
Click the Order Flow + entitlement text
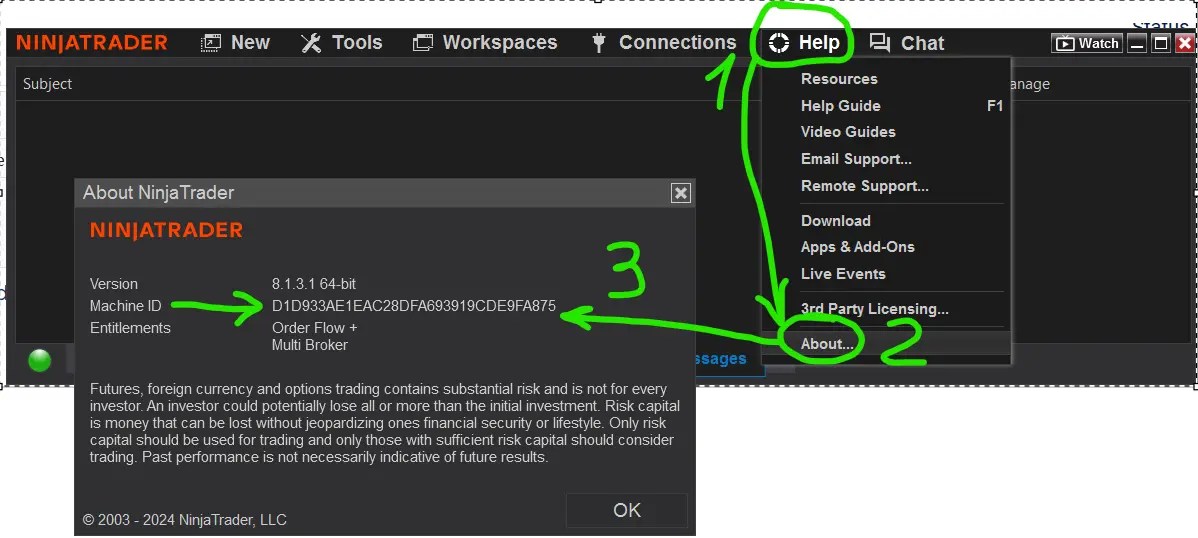(315, 328)
